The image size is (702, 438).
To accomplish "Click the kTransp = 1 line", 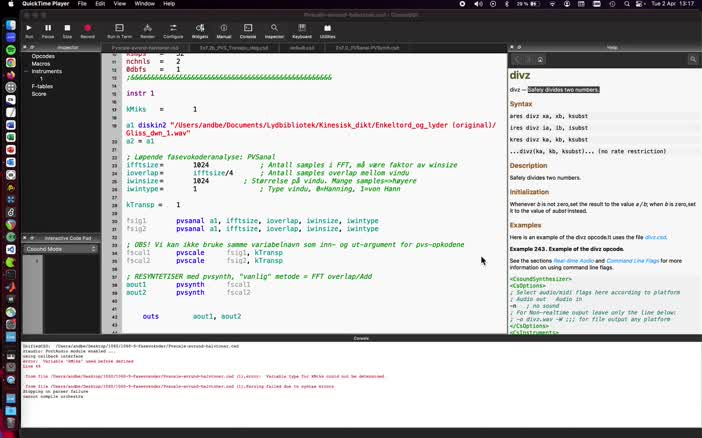I will coord(153,205).
